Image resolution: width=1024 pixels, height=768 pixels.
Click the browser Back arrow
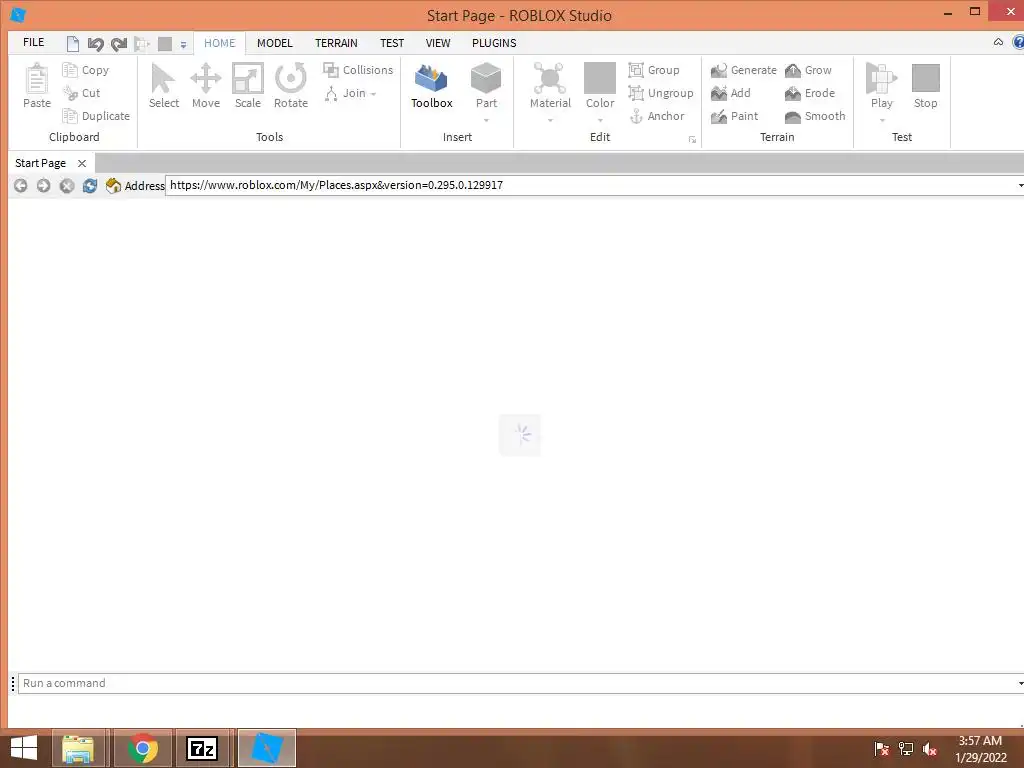pyautogui.click(x=20, y=186)
